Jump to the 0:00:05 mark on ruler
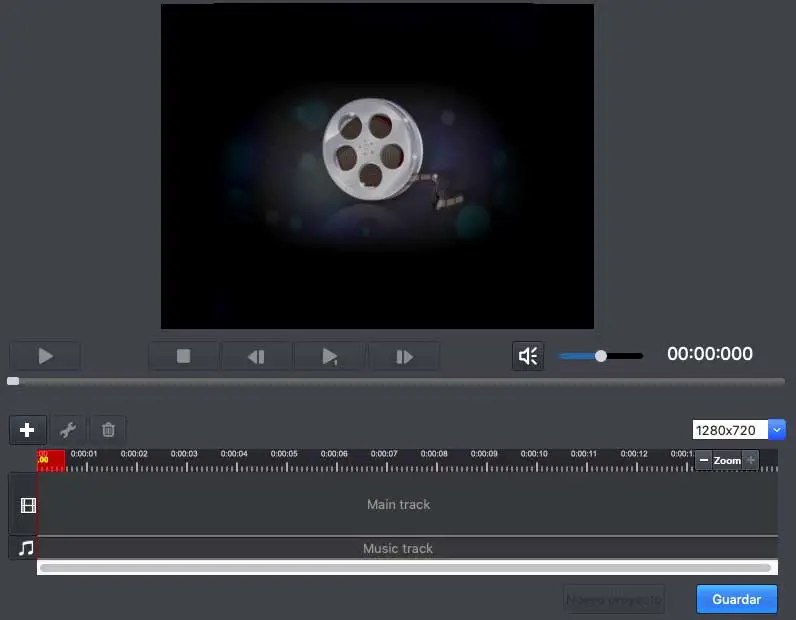The image size is (796, 620). pos(284,453)
